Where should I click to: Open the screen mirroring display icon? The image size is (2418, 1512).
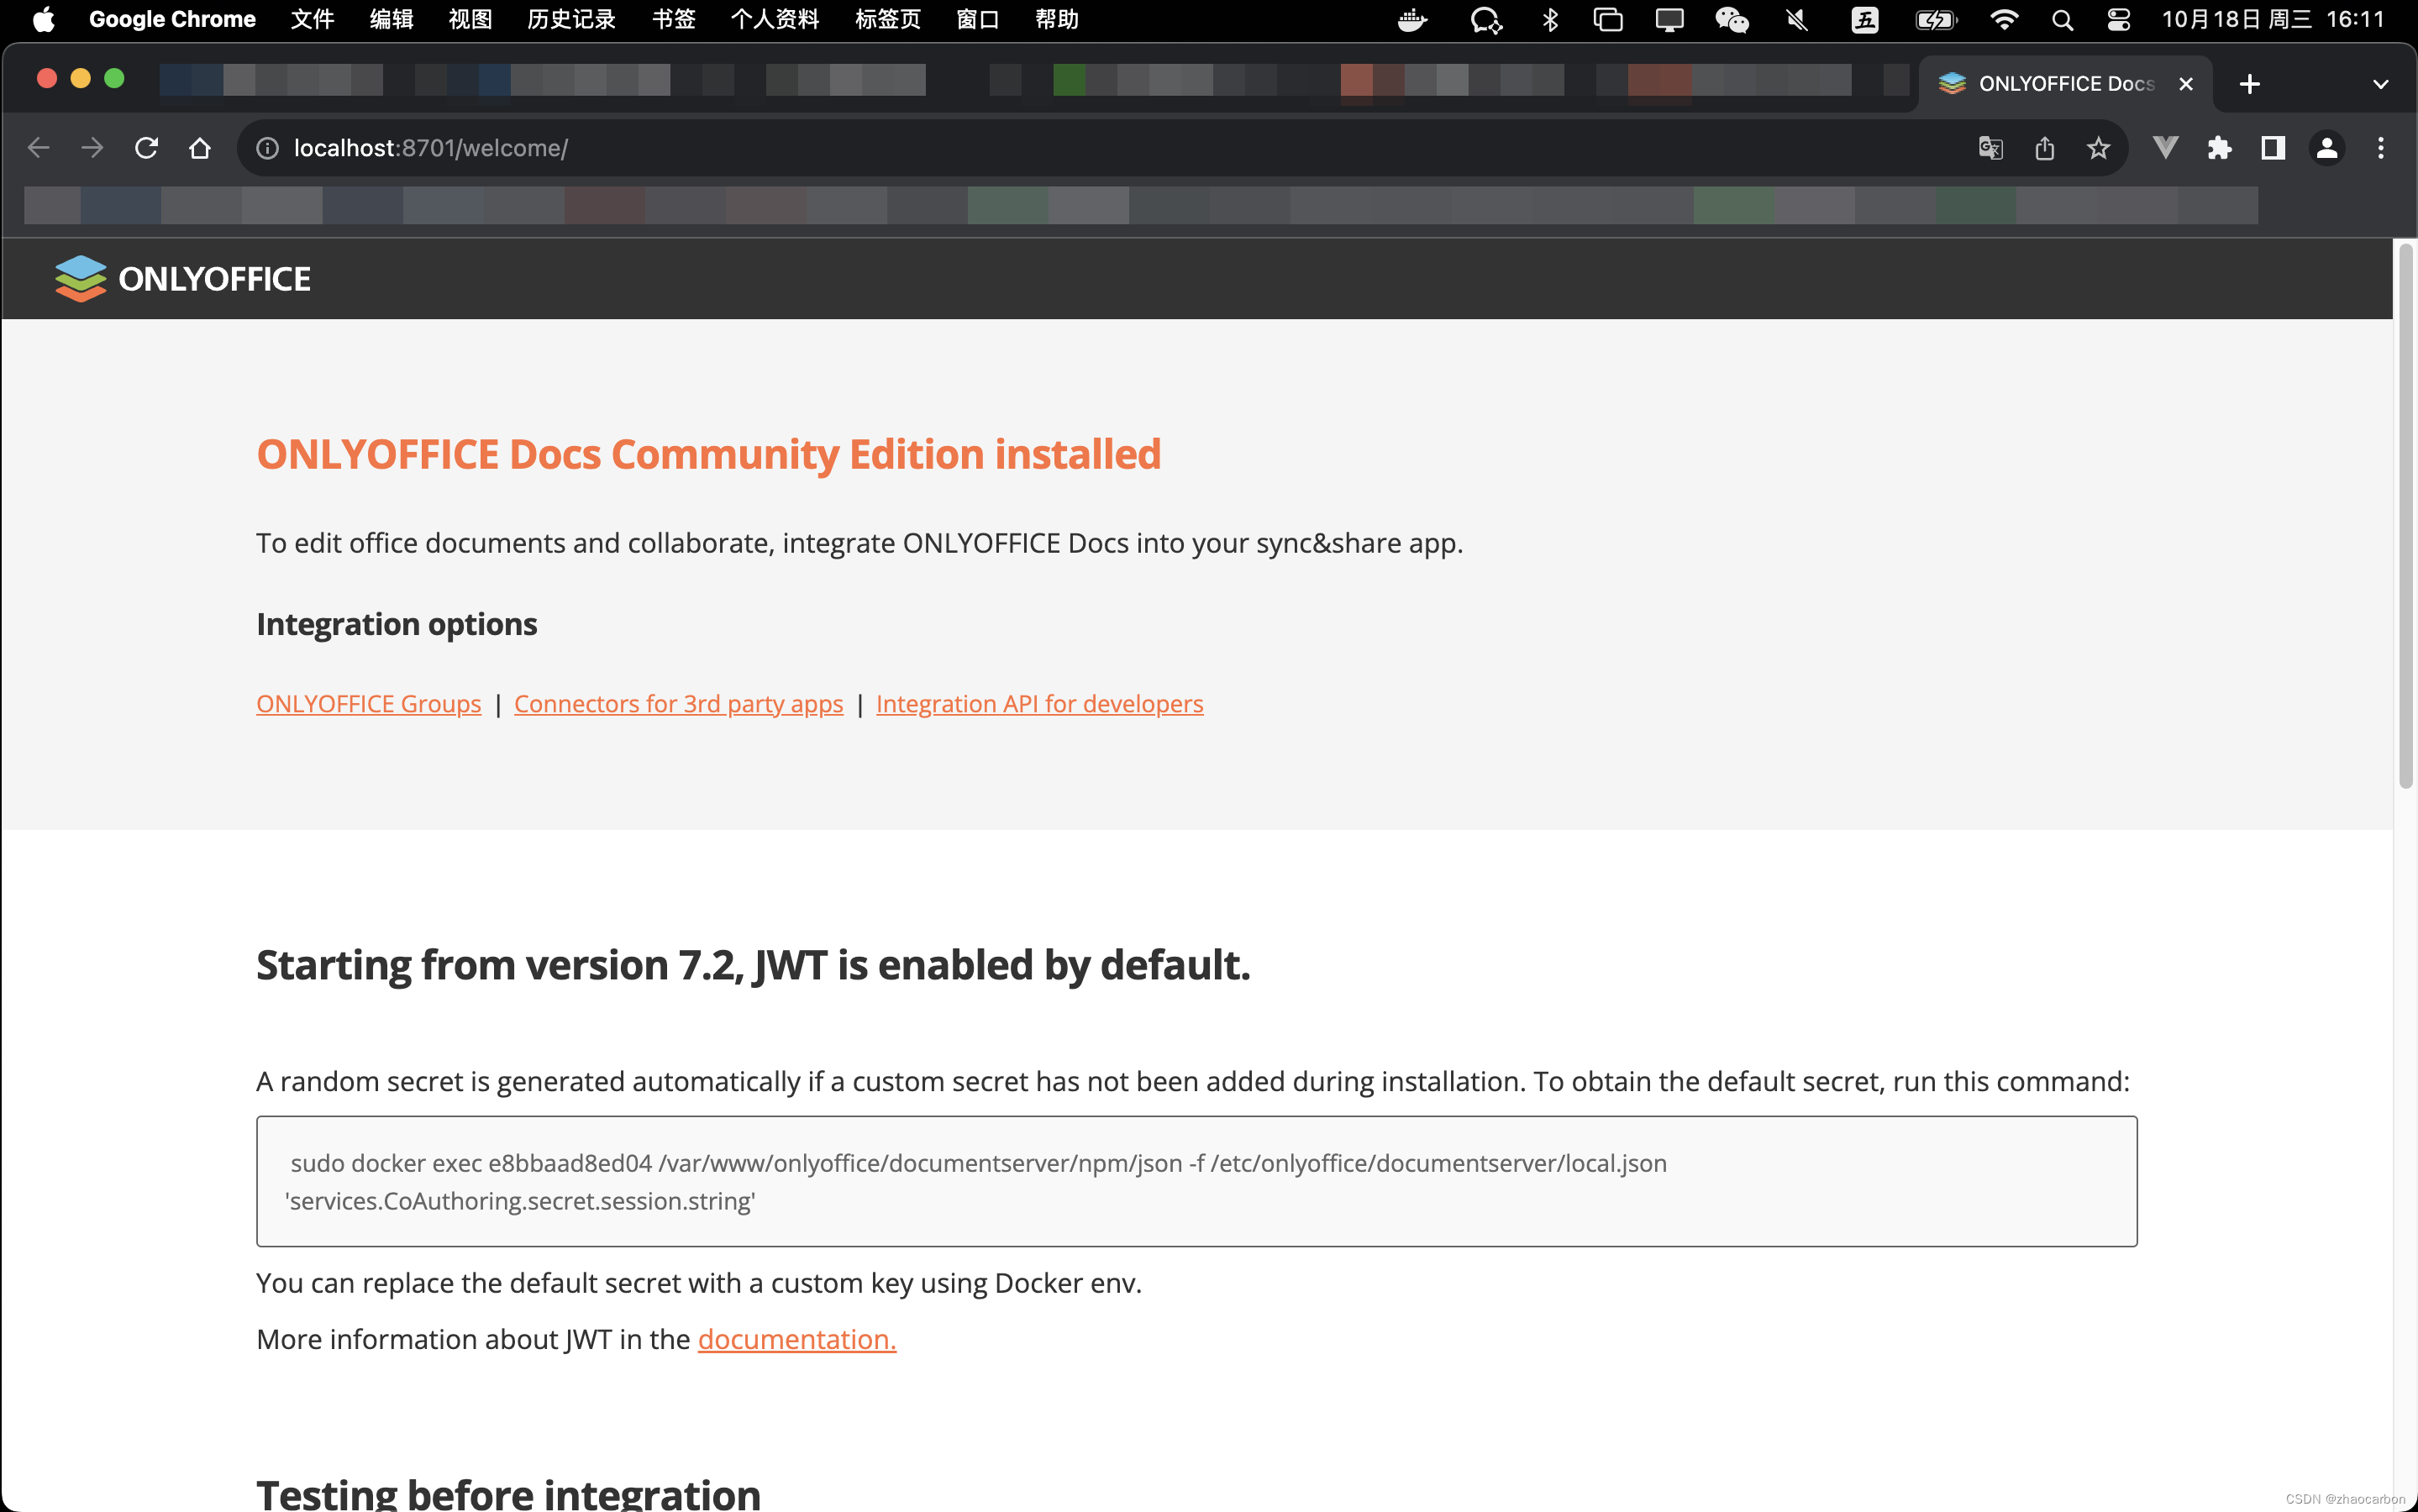point(1669,20)
